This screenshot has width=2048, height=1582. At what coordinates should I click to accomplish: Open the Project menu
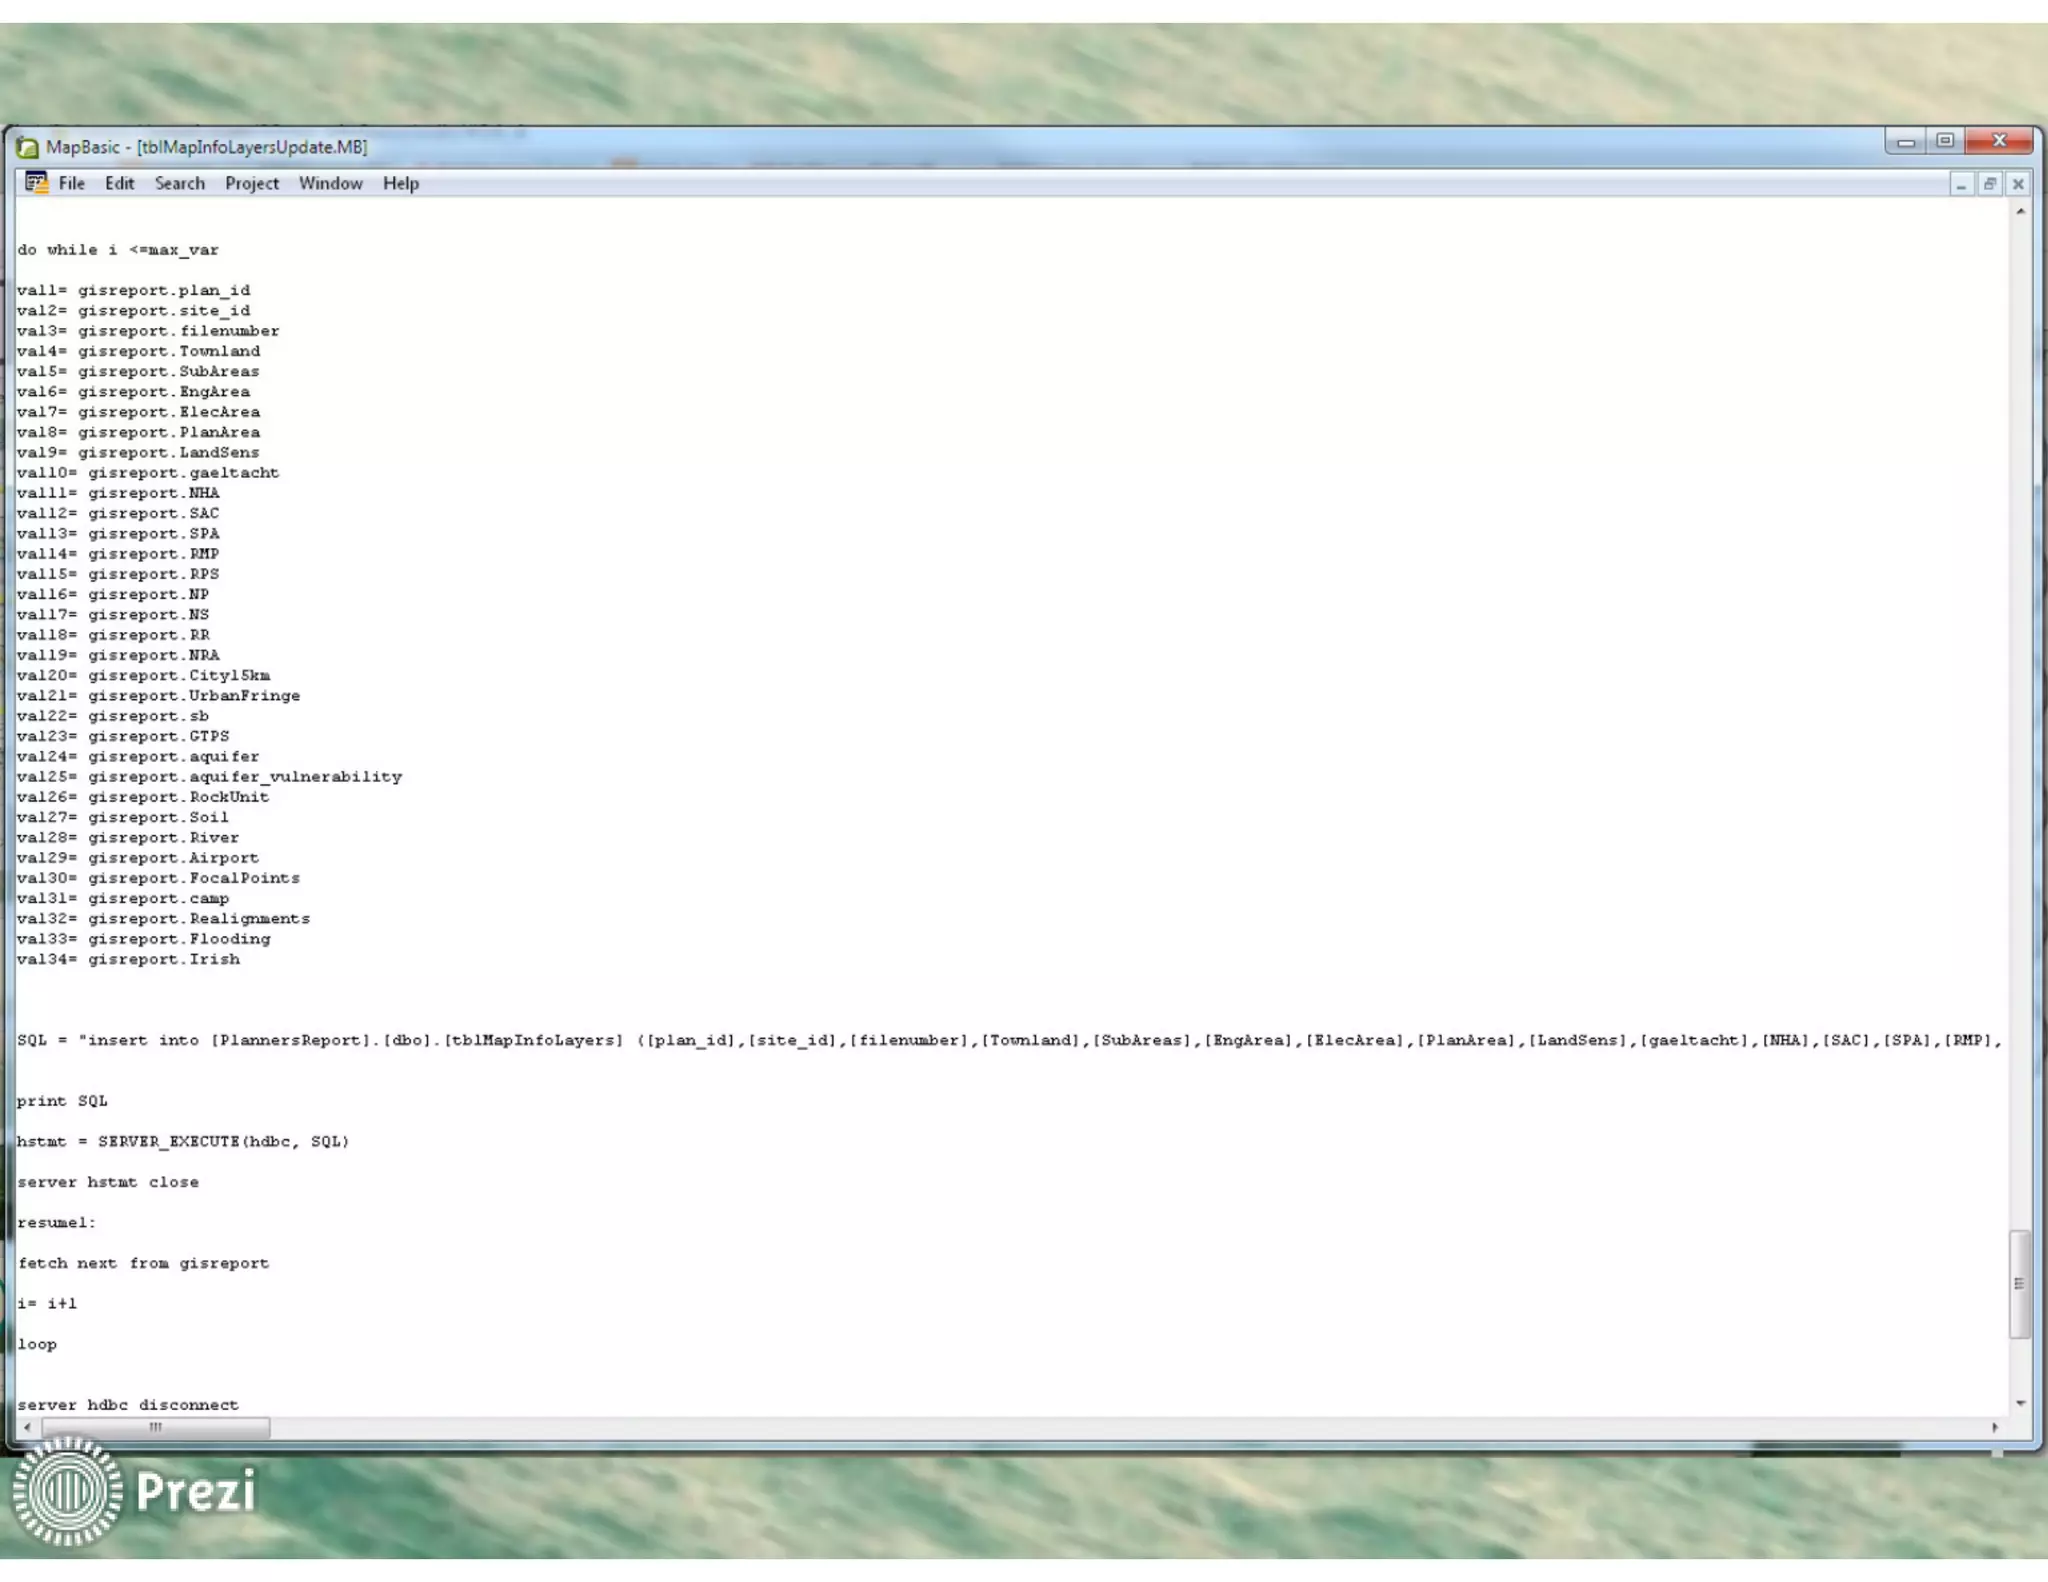(251, 183)
